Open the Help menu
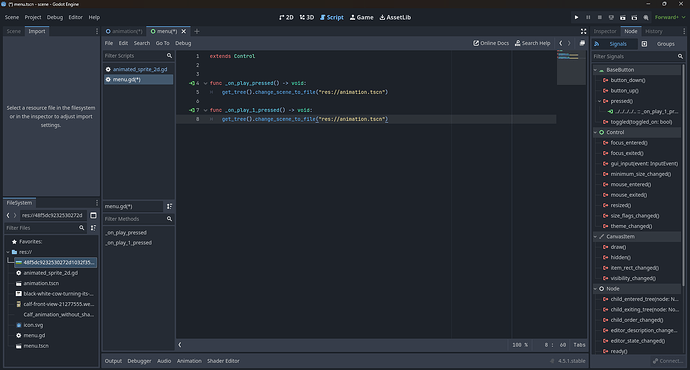This screenshot has height=370, width=690. [x=94, y=17]
